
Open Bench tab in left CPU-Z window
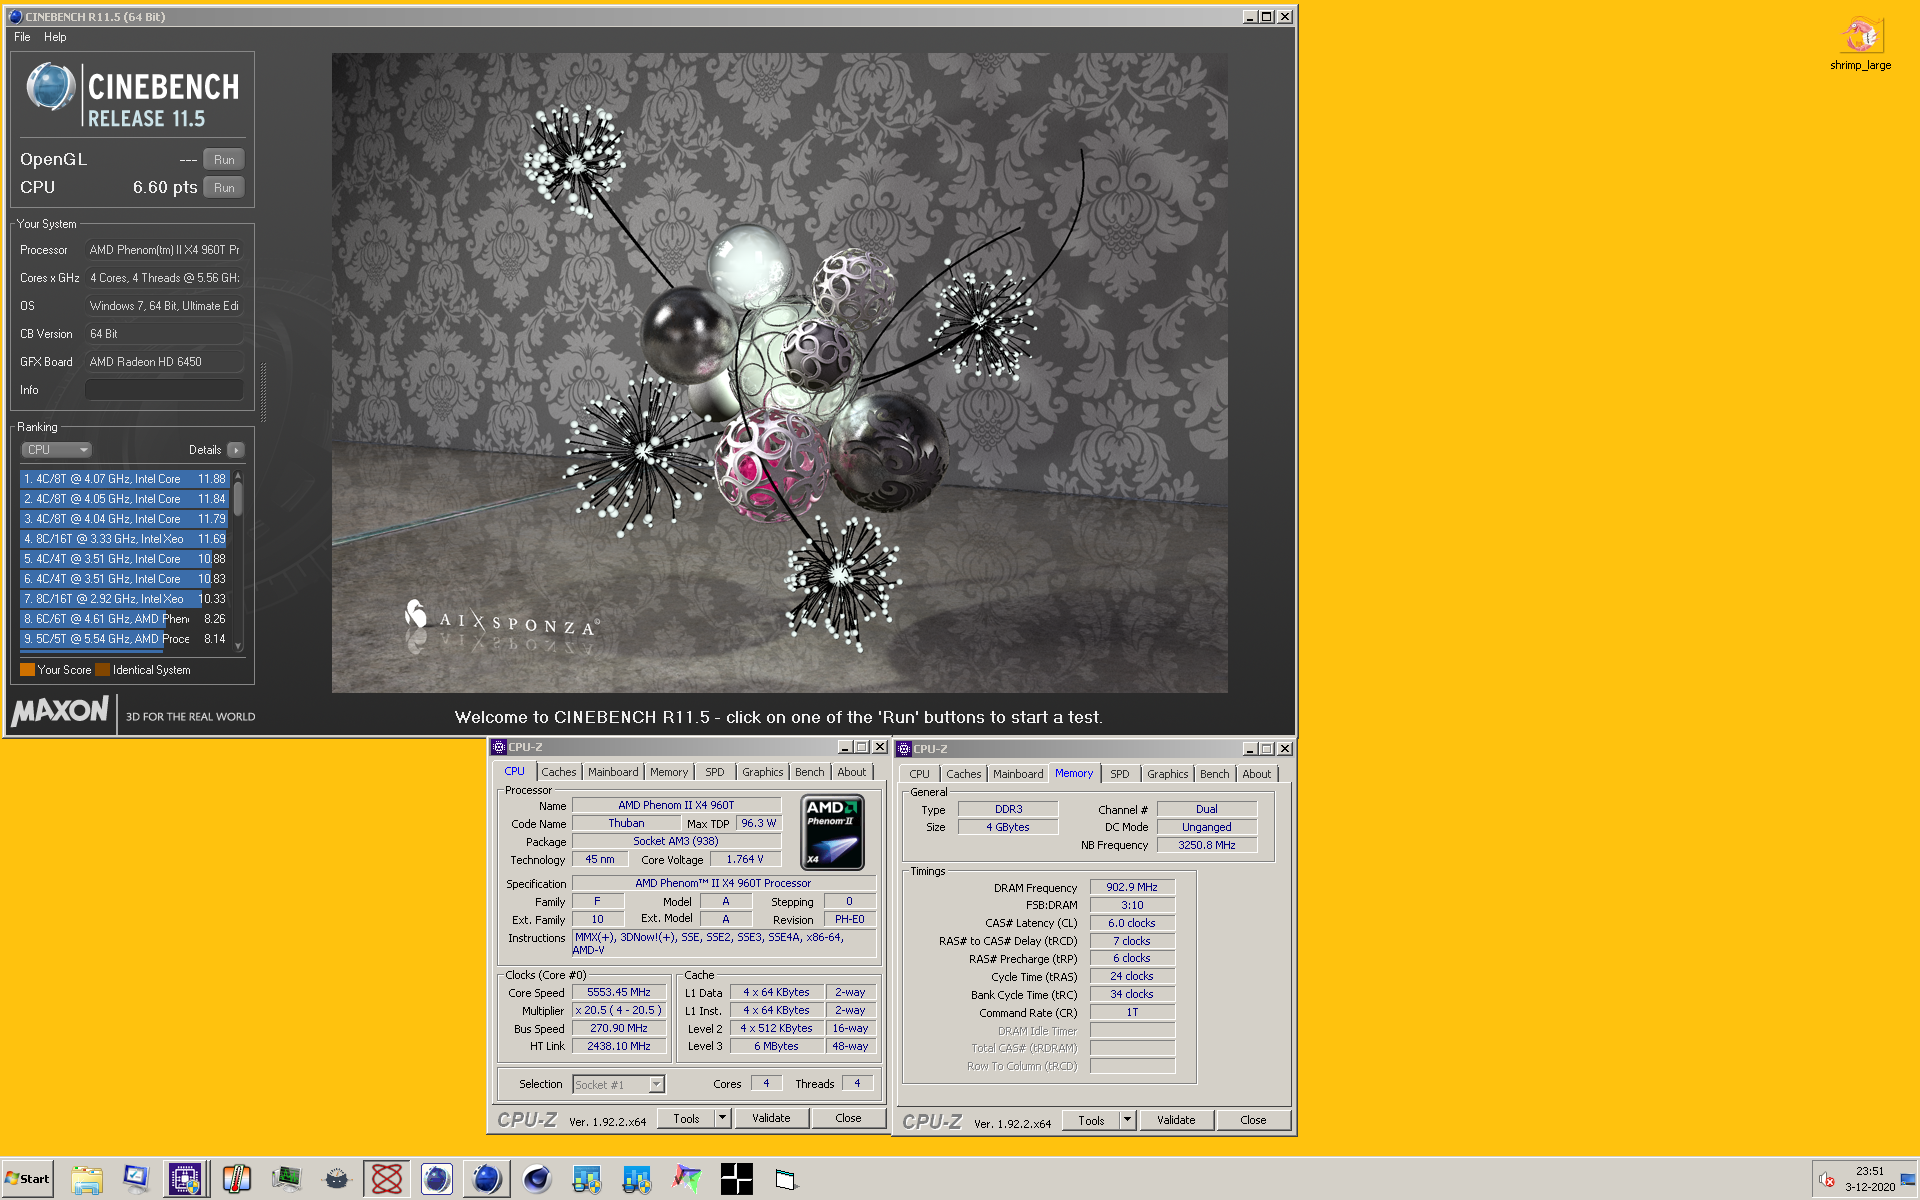coord(810,772)
